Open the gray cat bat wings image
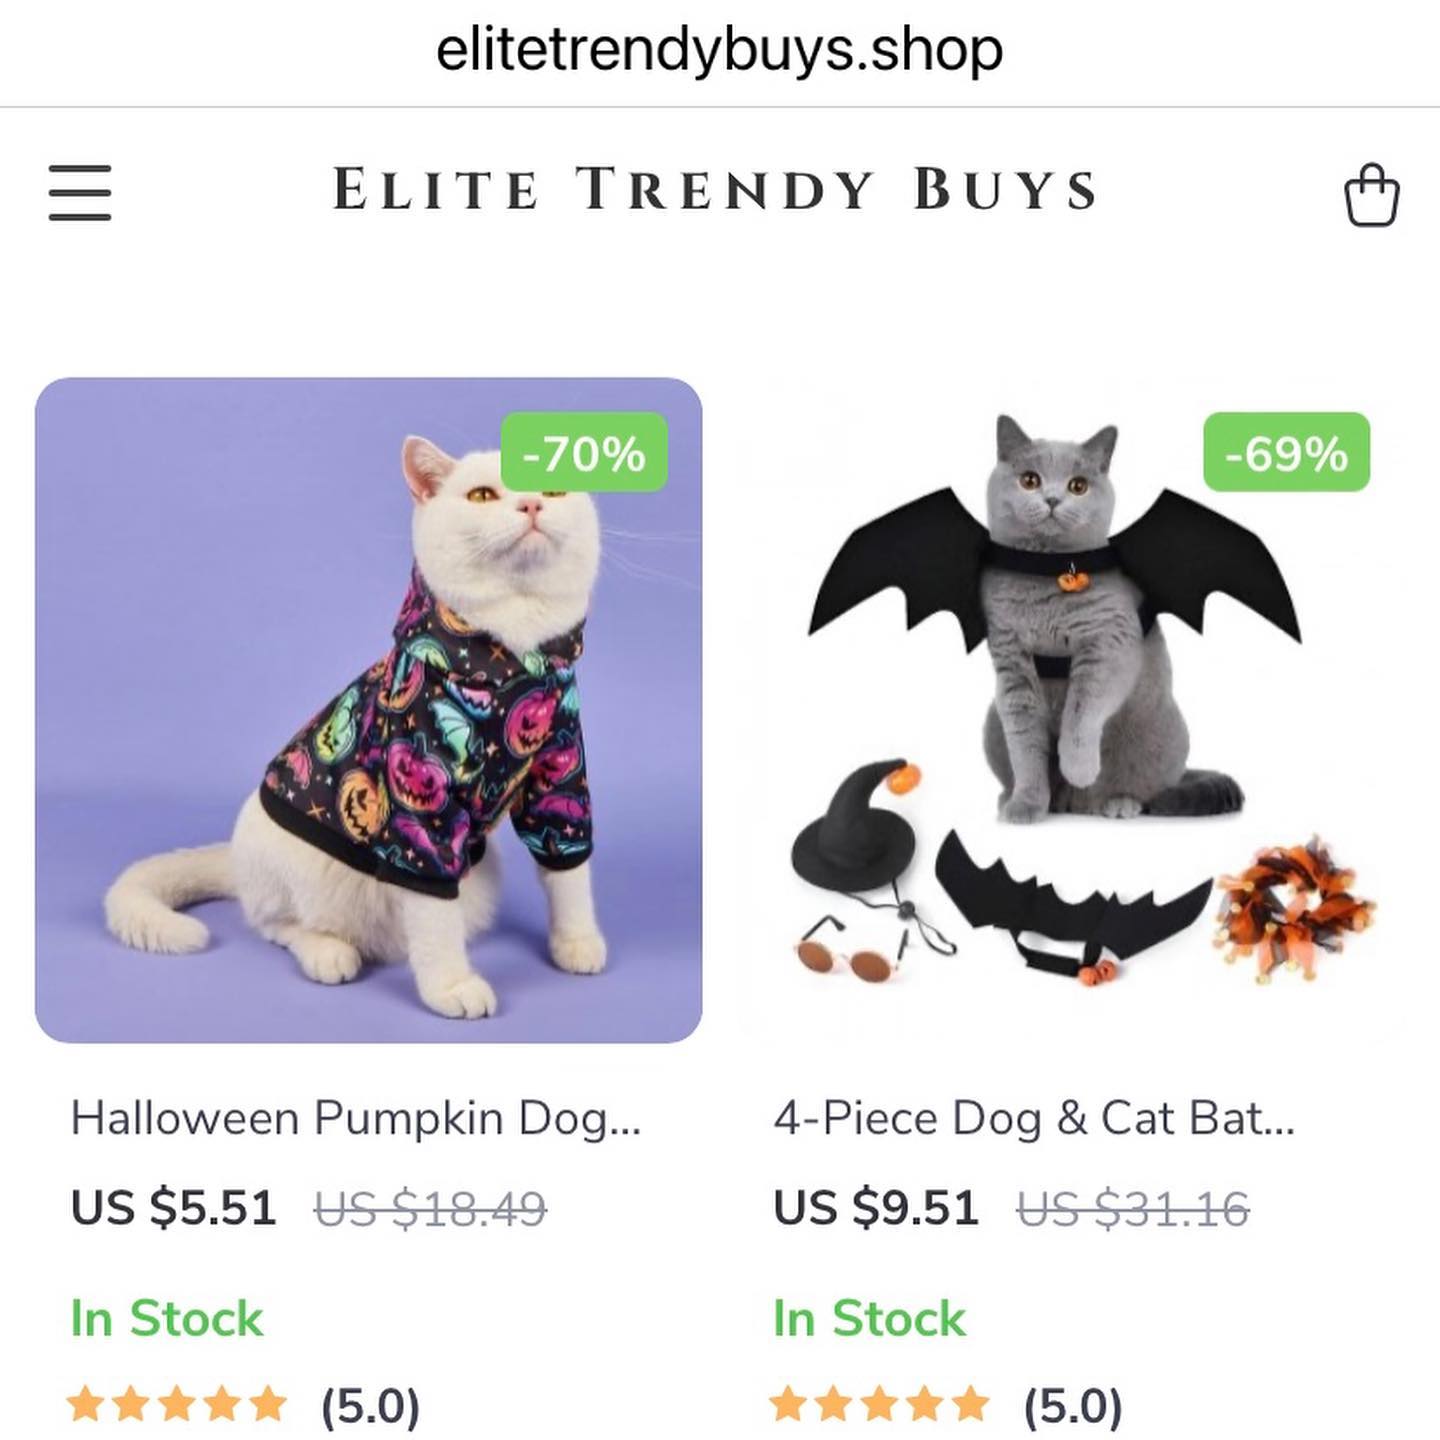The height and width of the screenshot is (1440, 1440). tap(1071, 710)
